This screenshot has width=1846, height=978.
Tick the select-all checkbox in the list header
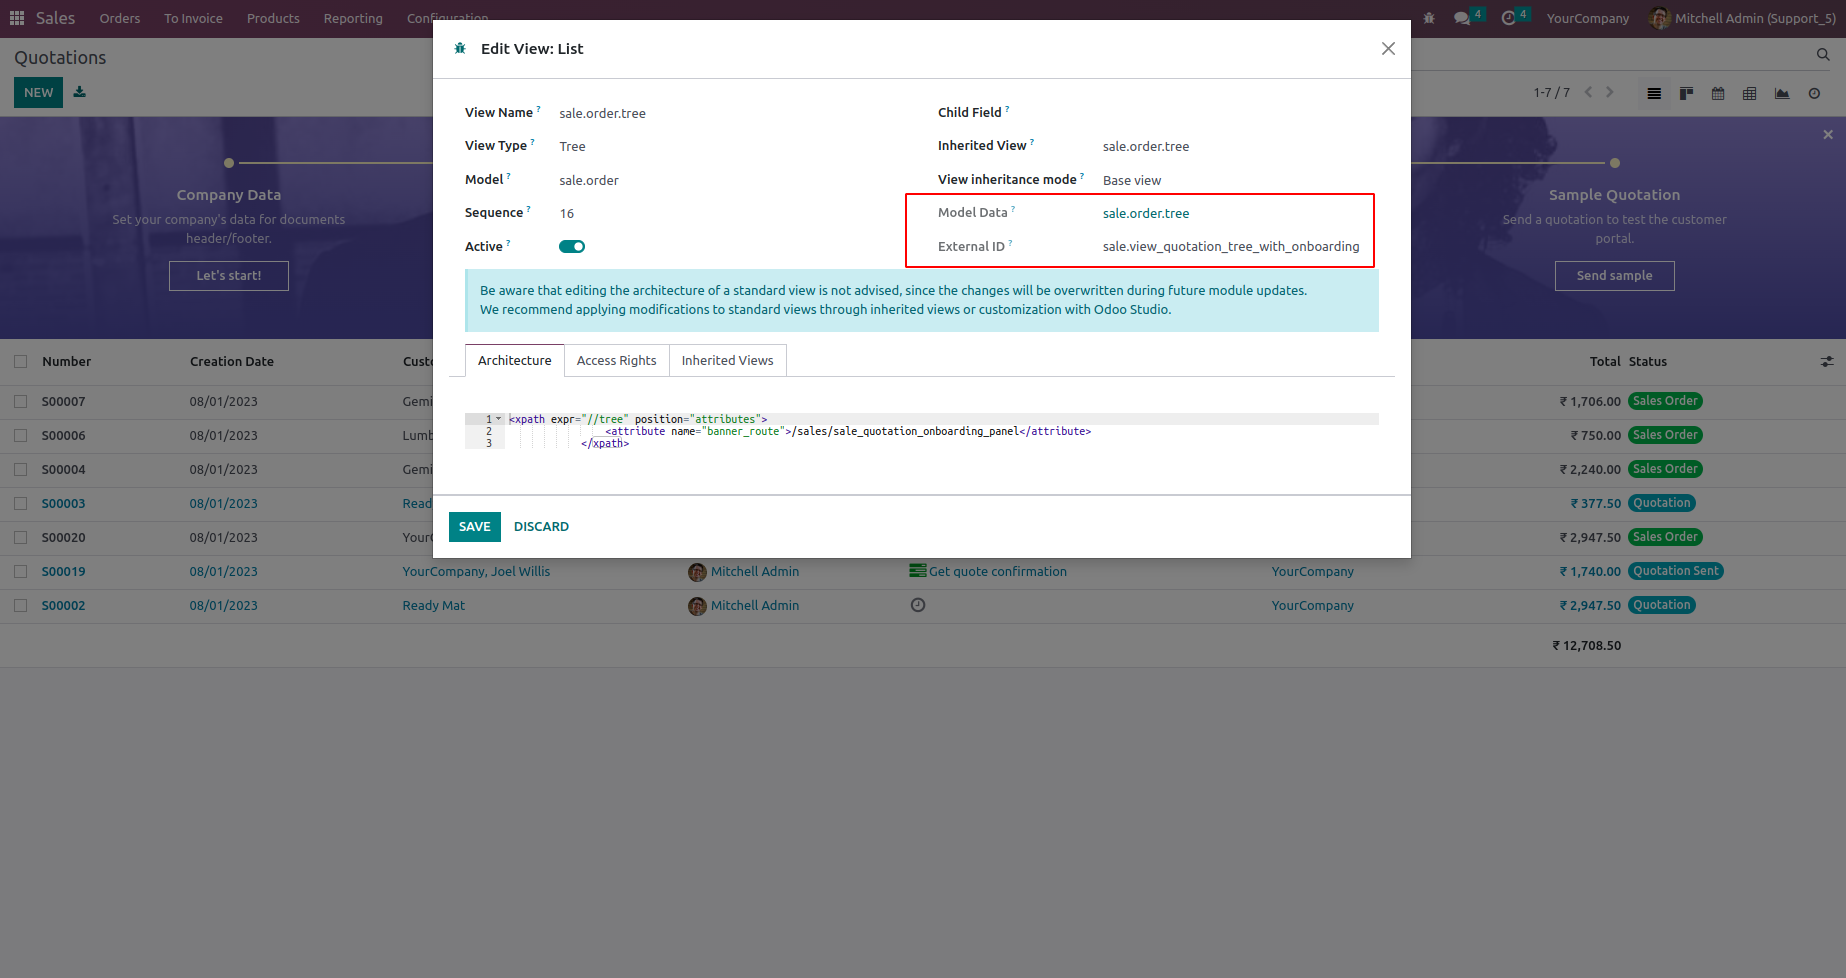tap(21, 361)
